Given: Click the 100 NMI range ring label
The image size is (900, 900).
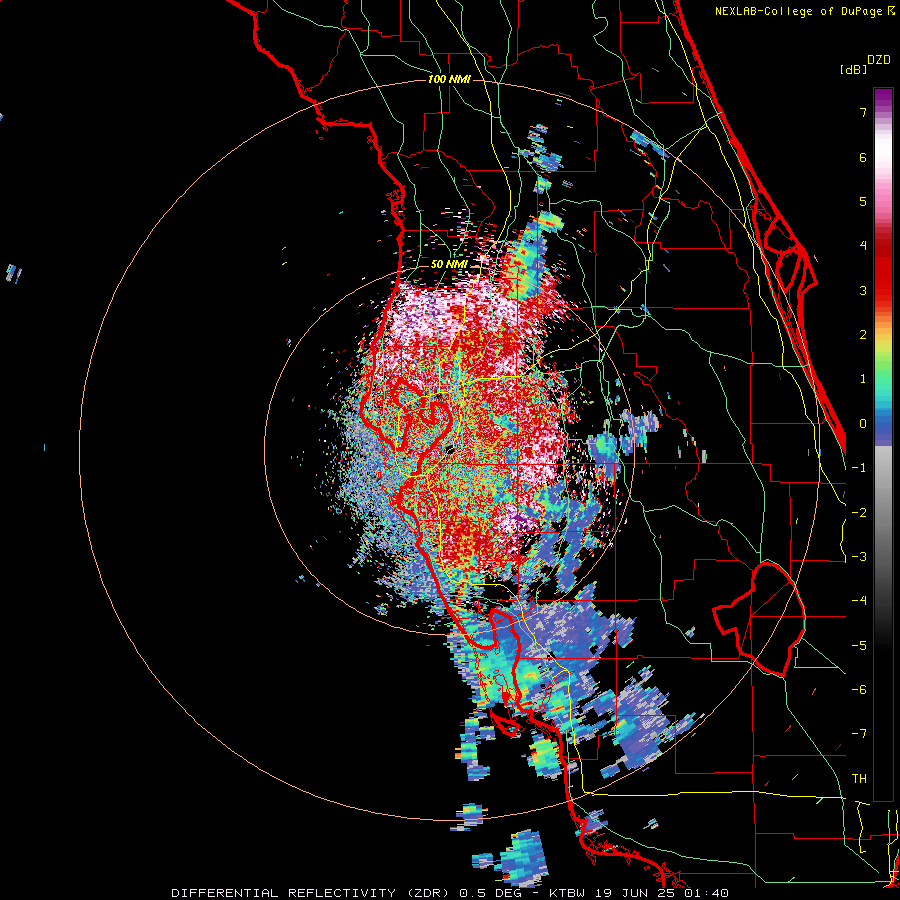Looking at the screenshot, I should pos(449,79).
